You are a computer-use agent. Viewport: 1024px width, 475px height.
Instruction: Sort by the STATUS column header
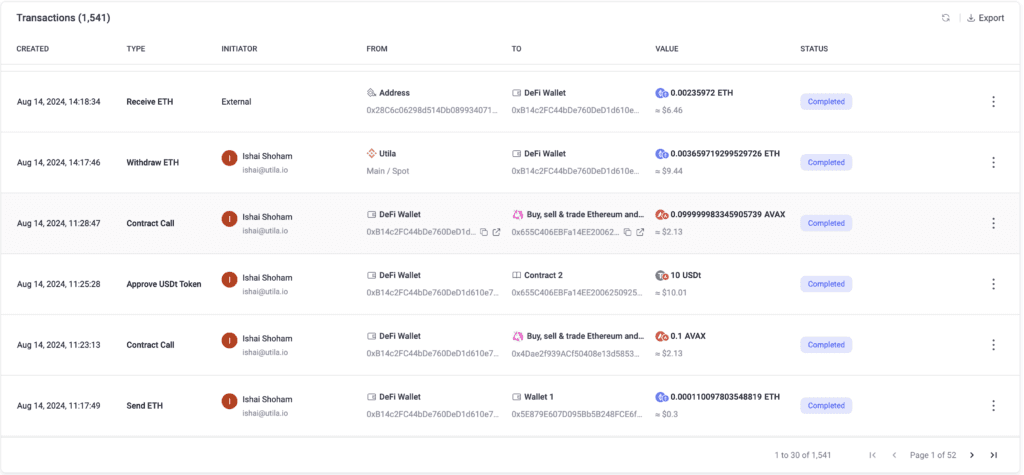[x=814, y=49]
